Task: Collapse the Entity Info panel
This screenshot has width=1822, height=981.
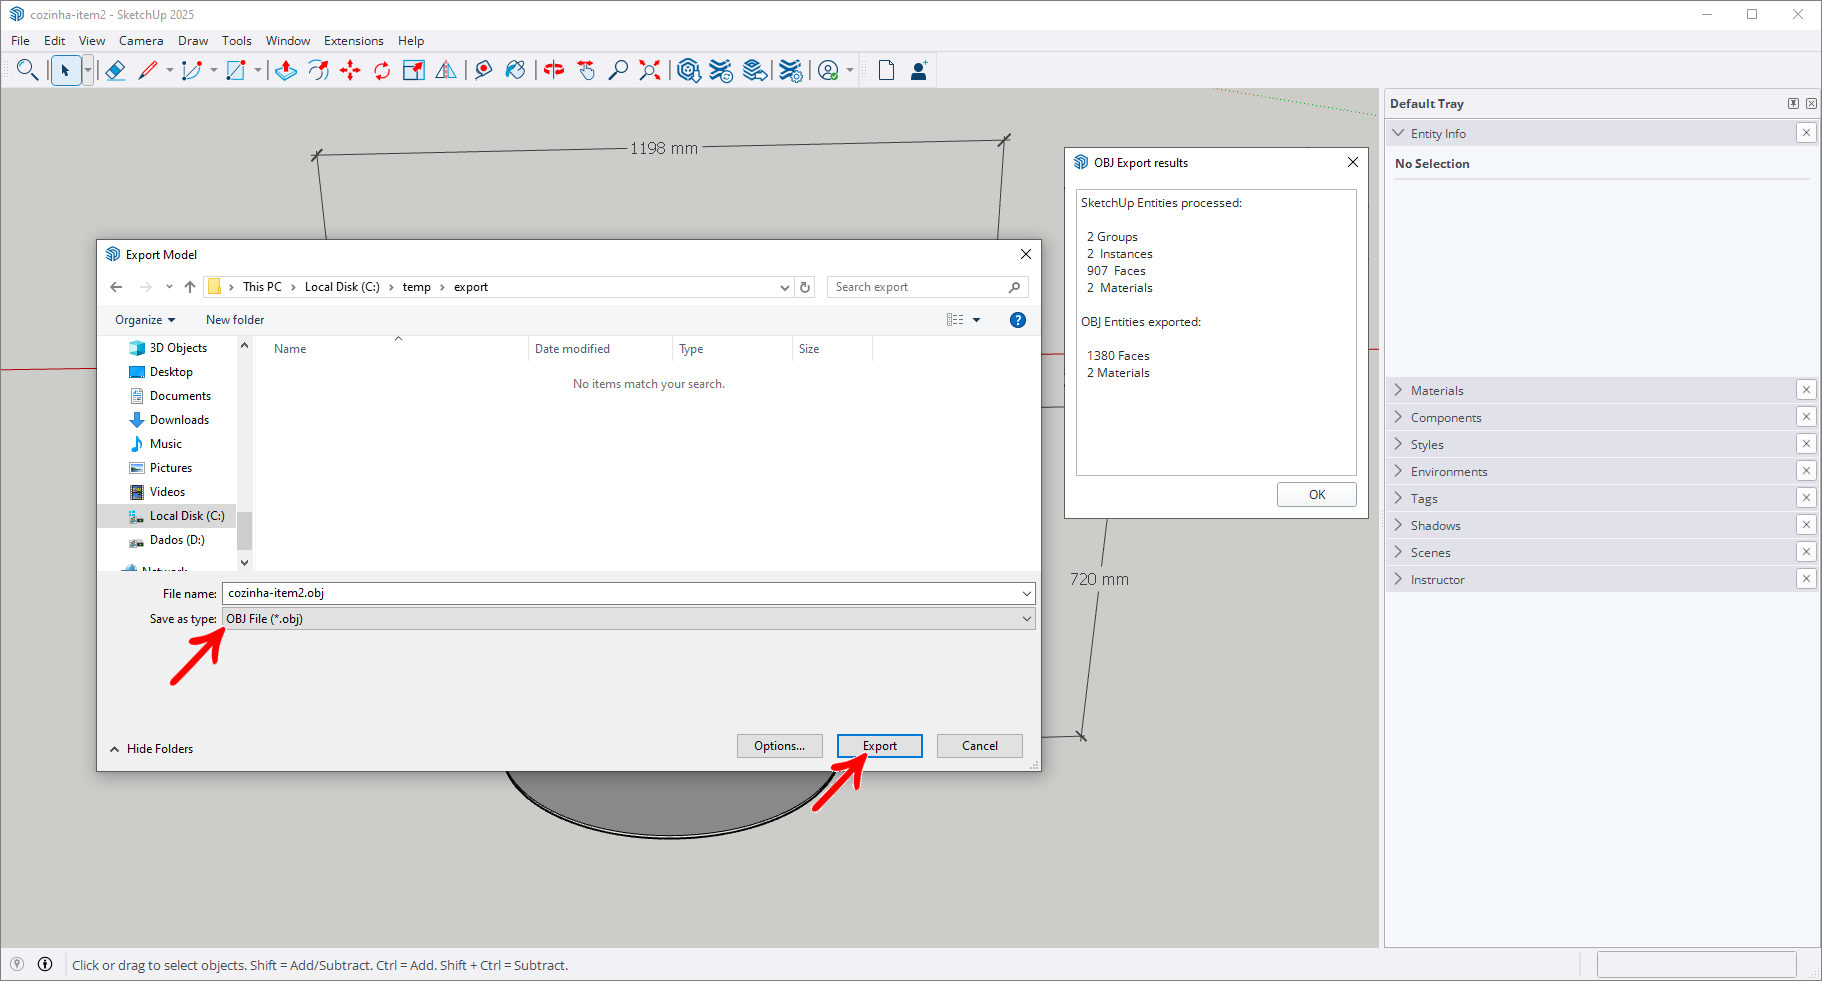Action: pos(1399,133)
